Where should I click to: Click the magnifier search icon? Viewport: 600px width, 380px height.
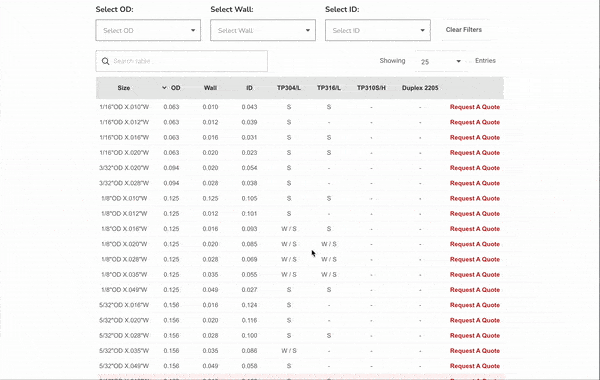(105, 61)
